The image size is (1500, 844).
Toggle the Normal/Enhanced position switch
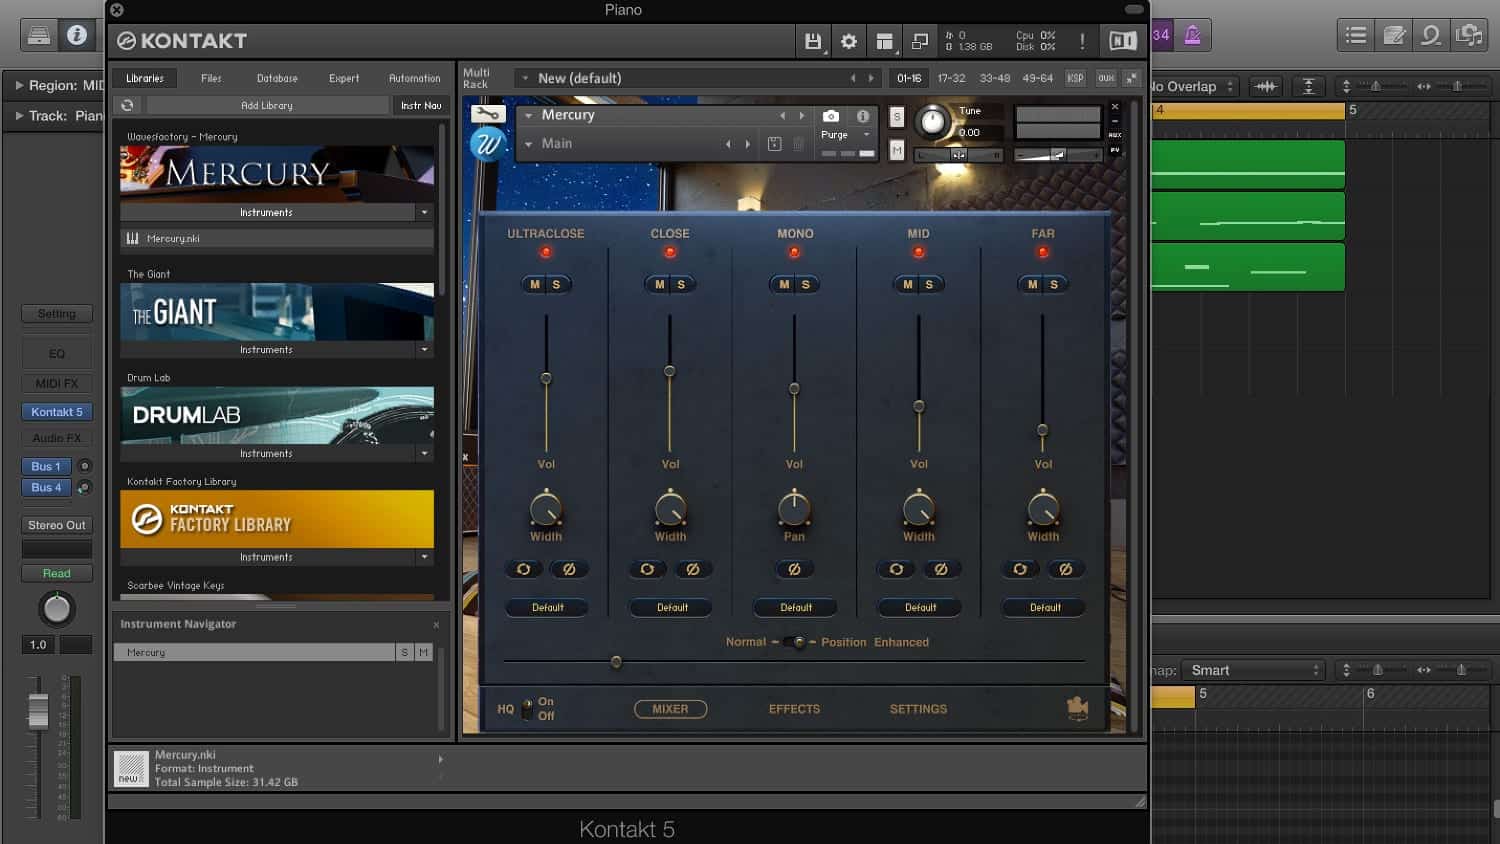click(x=796, y=642)
